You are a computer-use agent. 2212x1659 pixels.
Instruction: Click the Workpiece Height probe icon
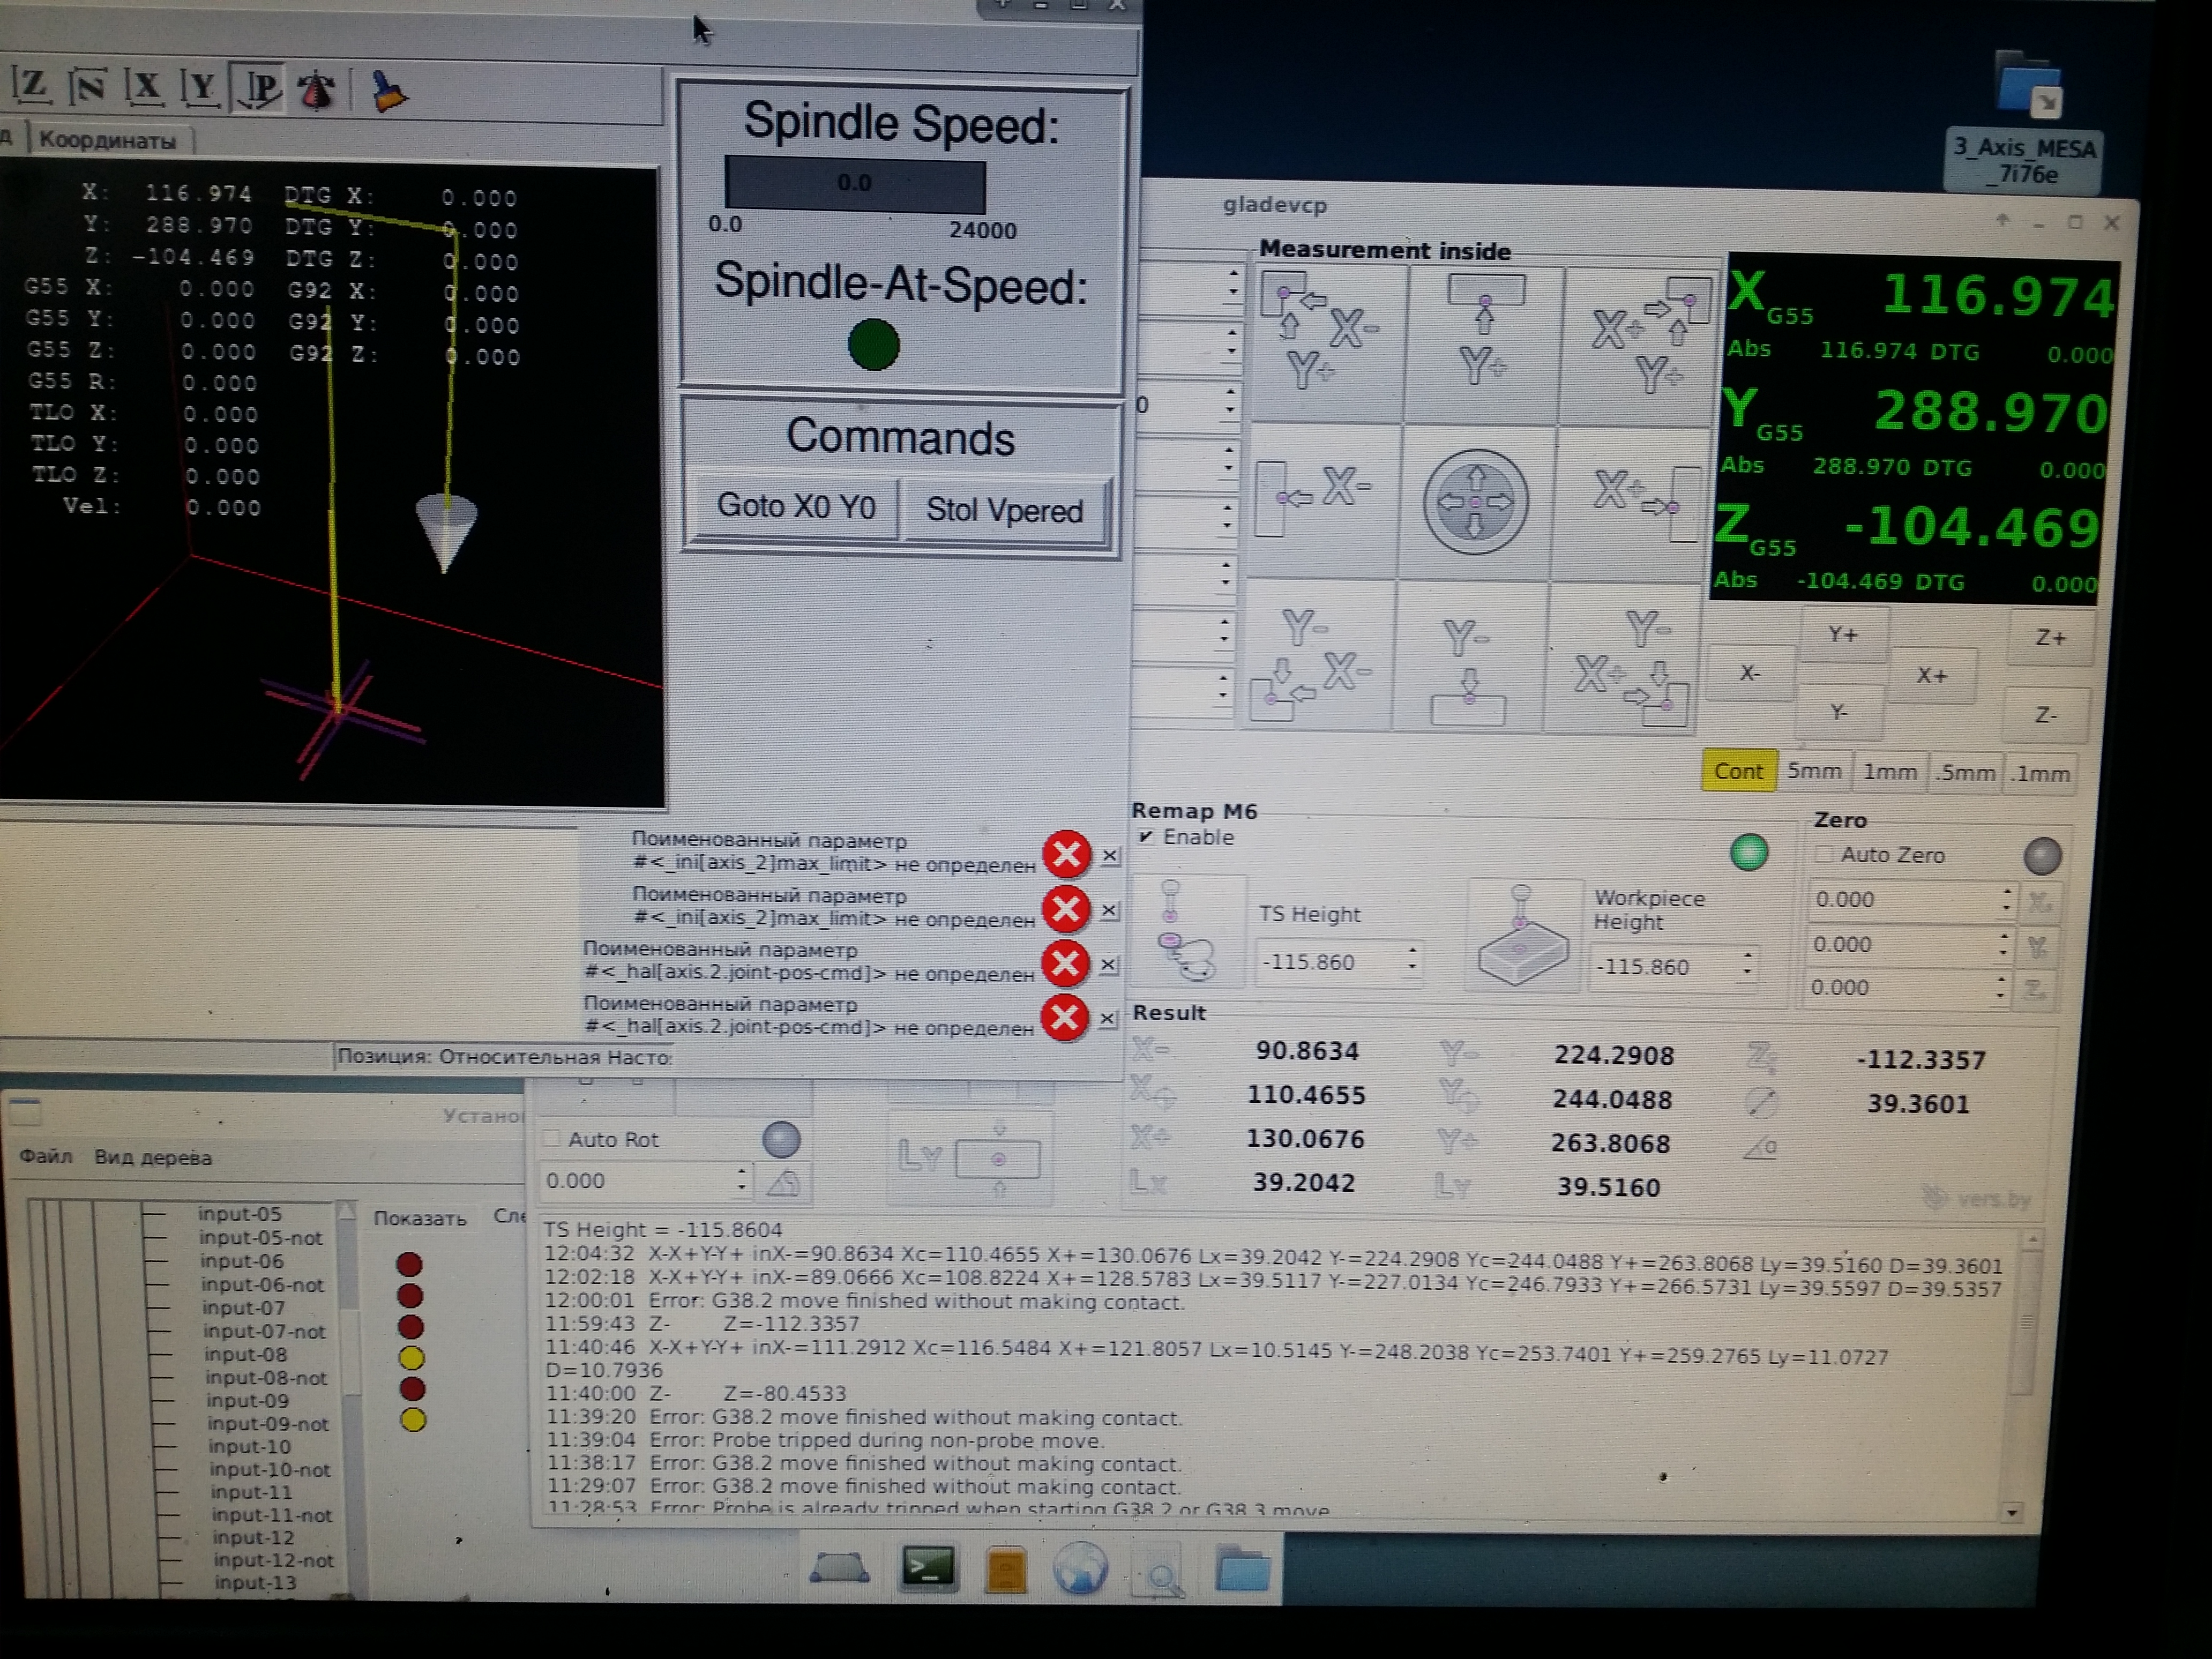click(1521, 935)
